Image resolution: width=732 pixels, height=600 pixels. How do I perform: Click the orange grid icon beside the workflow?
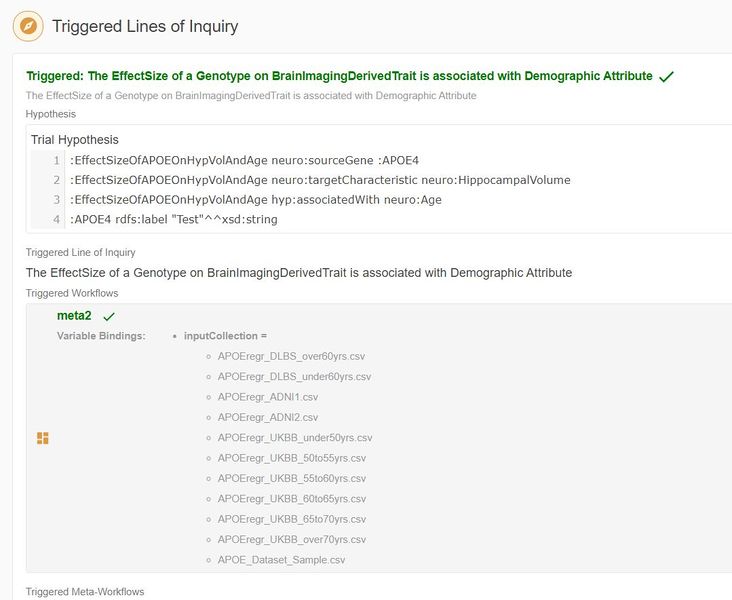pos(43,438)
